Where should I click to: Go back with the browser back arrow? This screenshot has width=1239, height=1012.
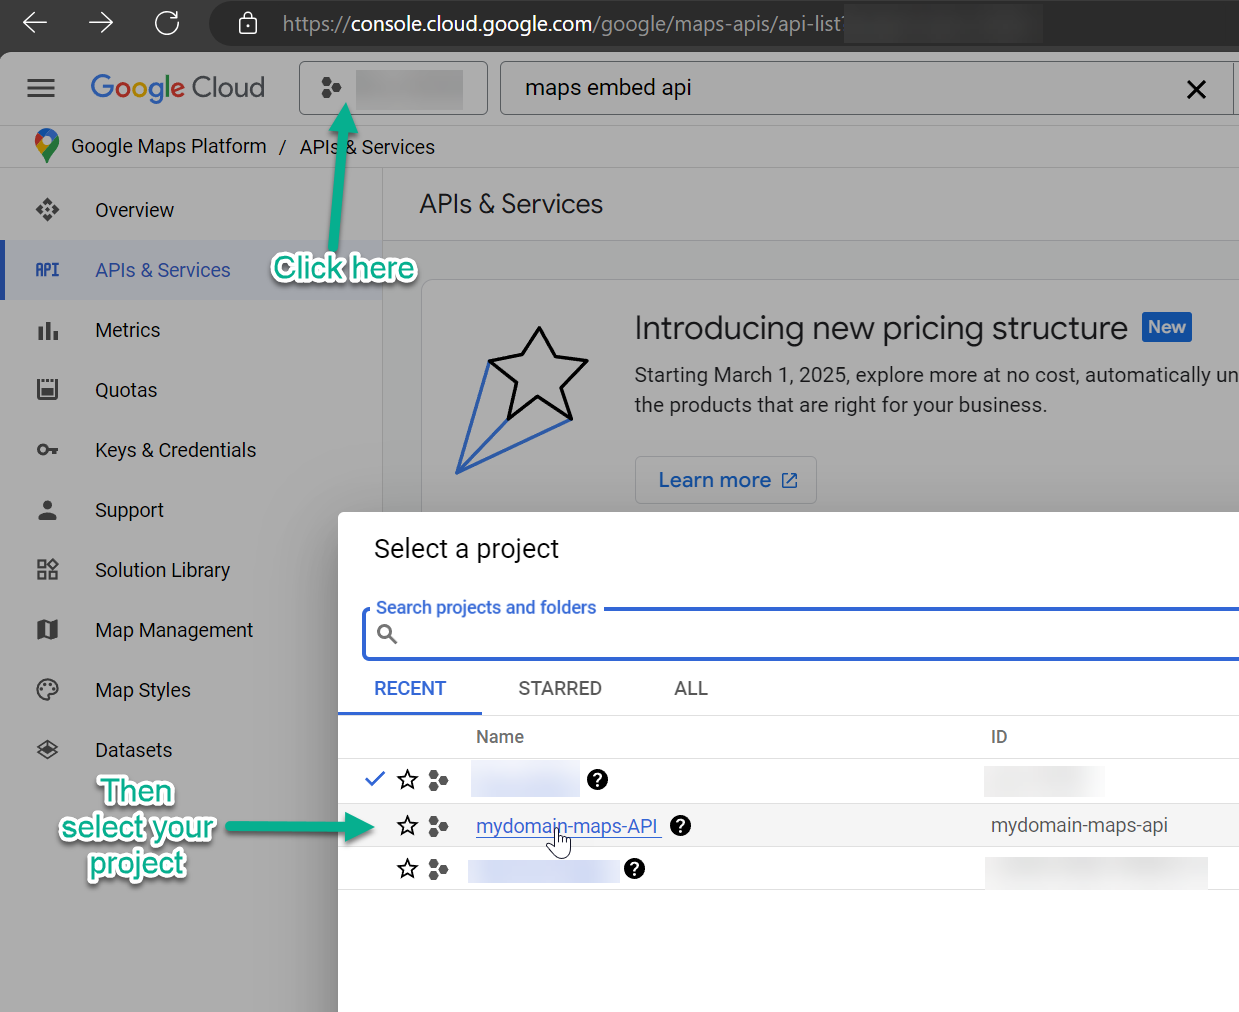[35, 23]
